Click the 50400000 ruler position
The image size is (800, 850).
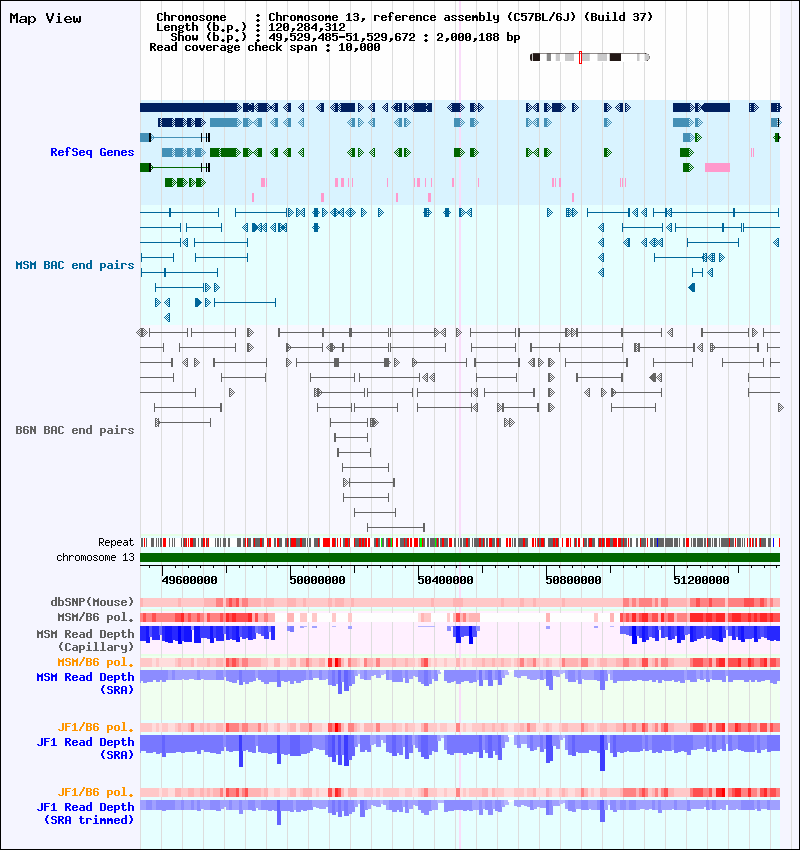coord(446,580)
